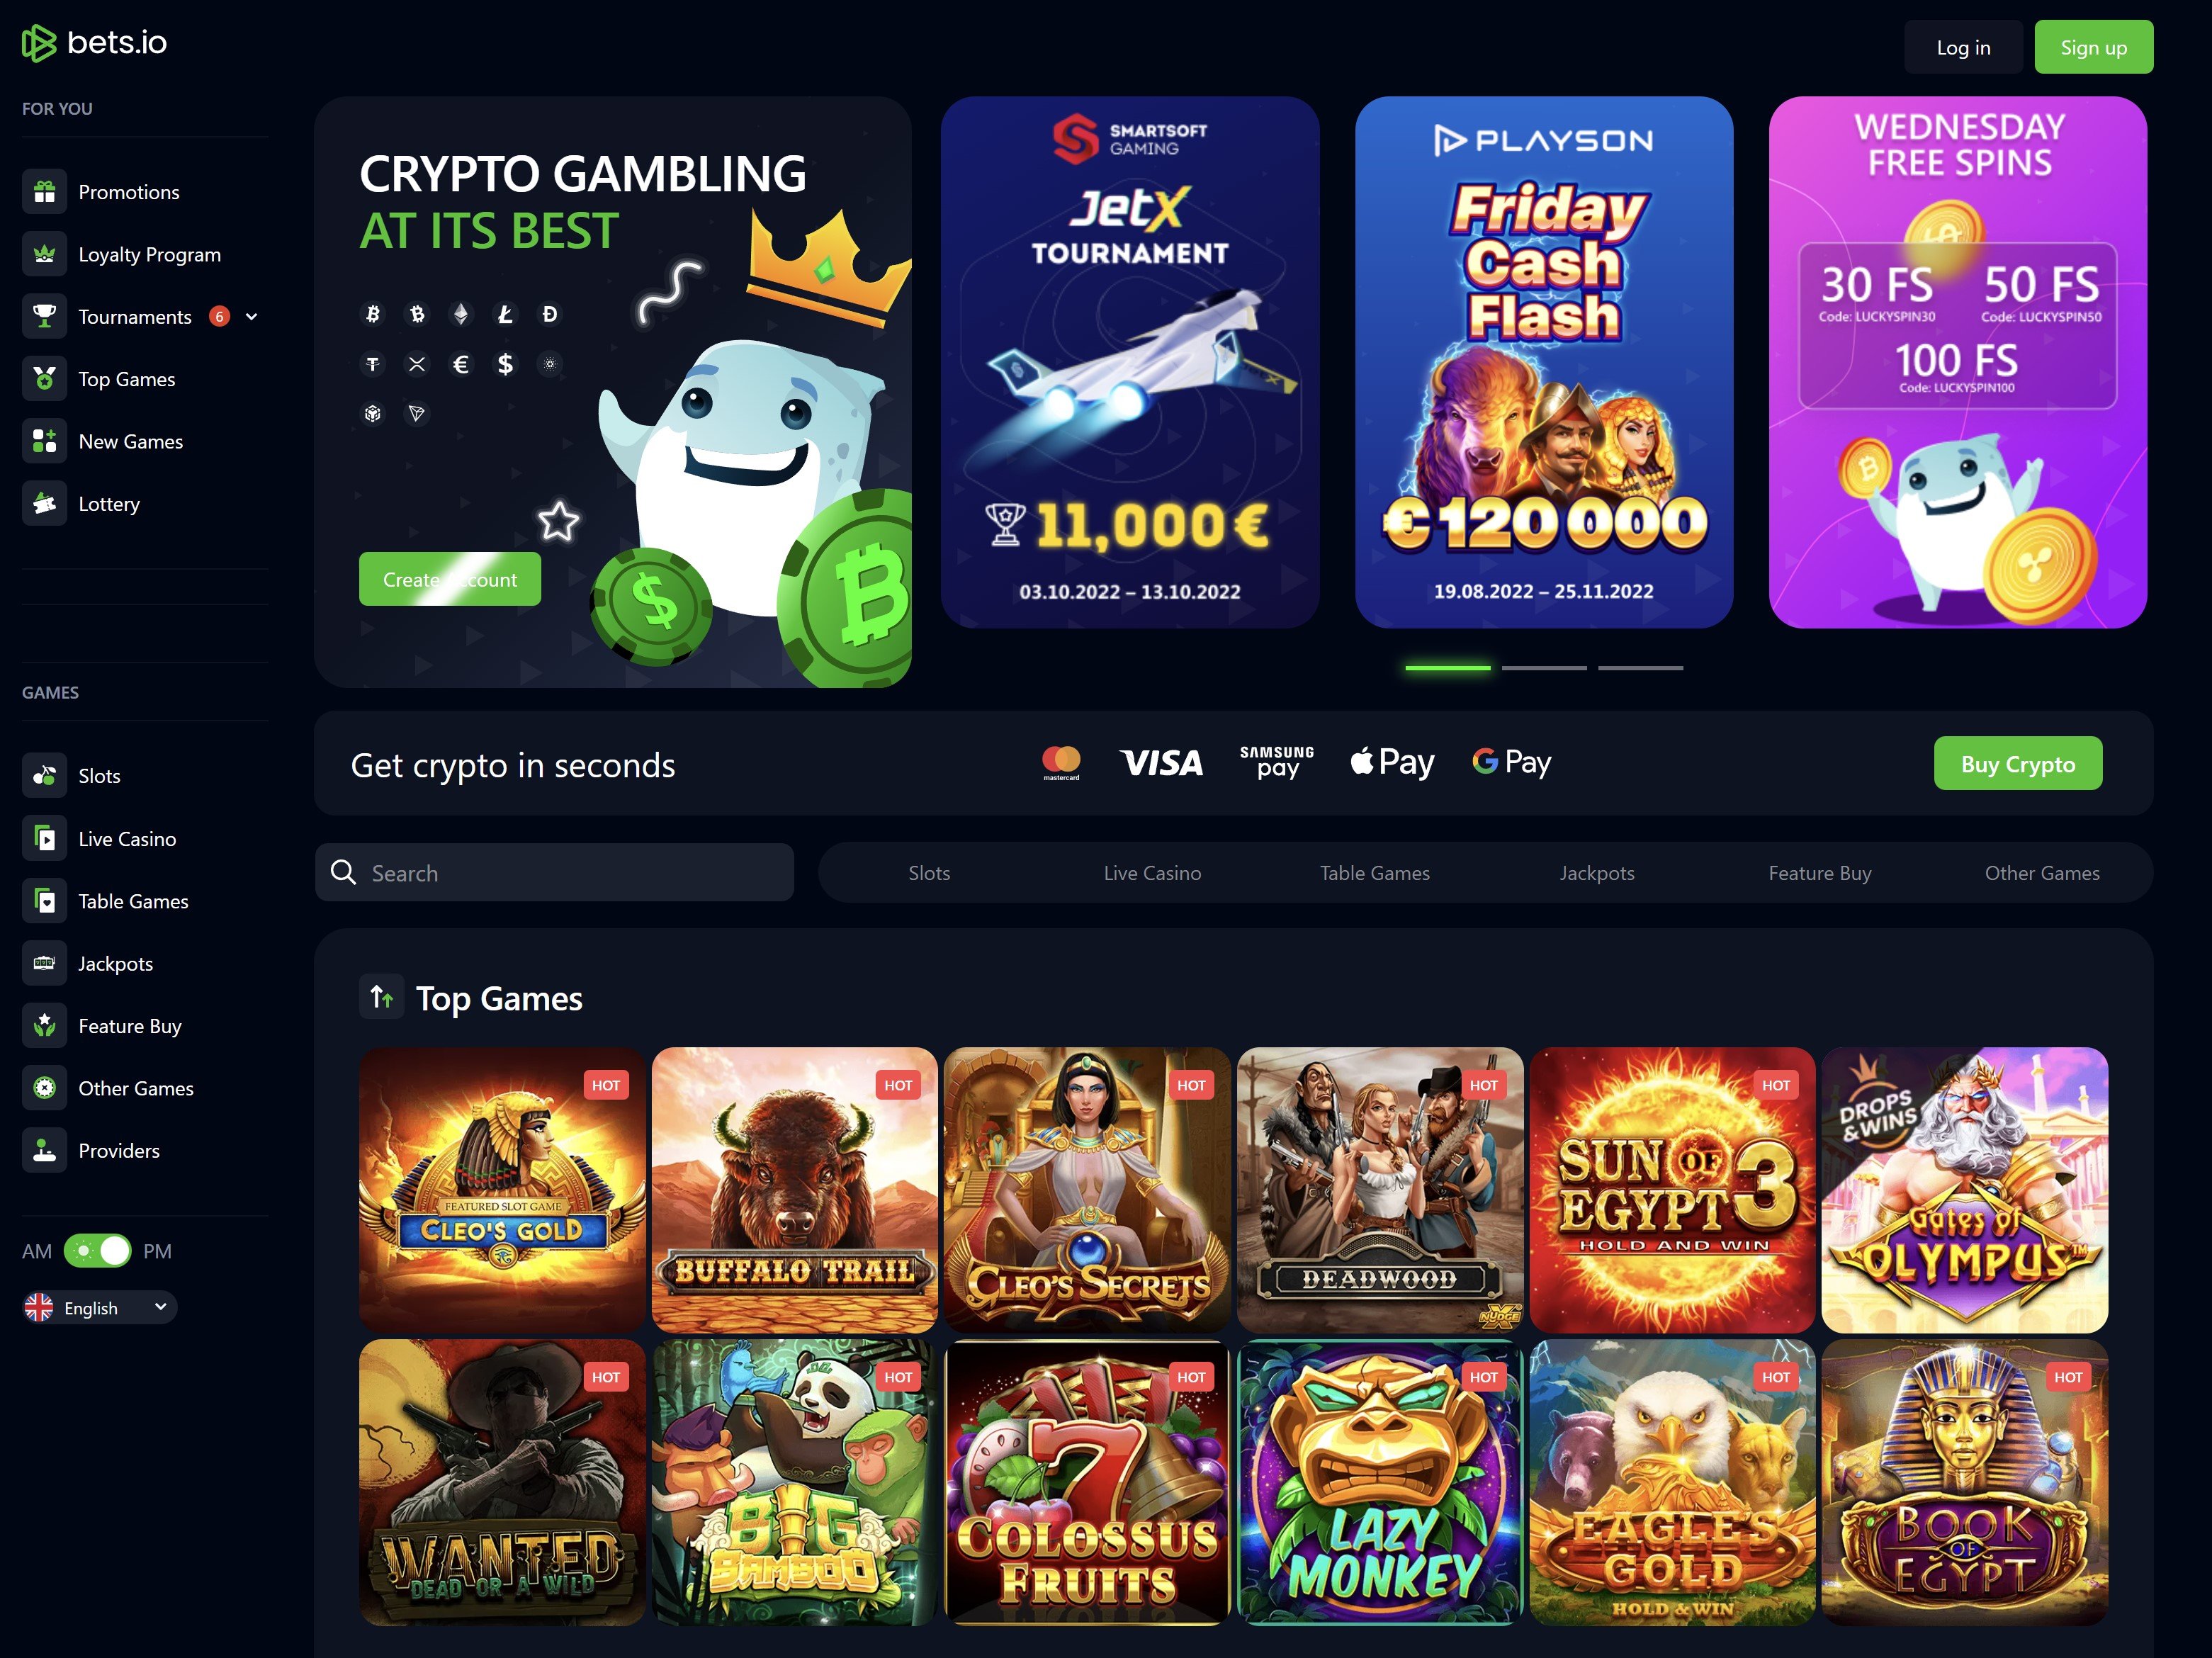
Task: Switch to the Live Casino category tab
Action: click(1152, 873)
